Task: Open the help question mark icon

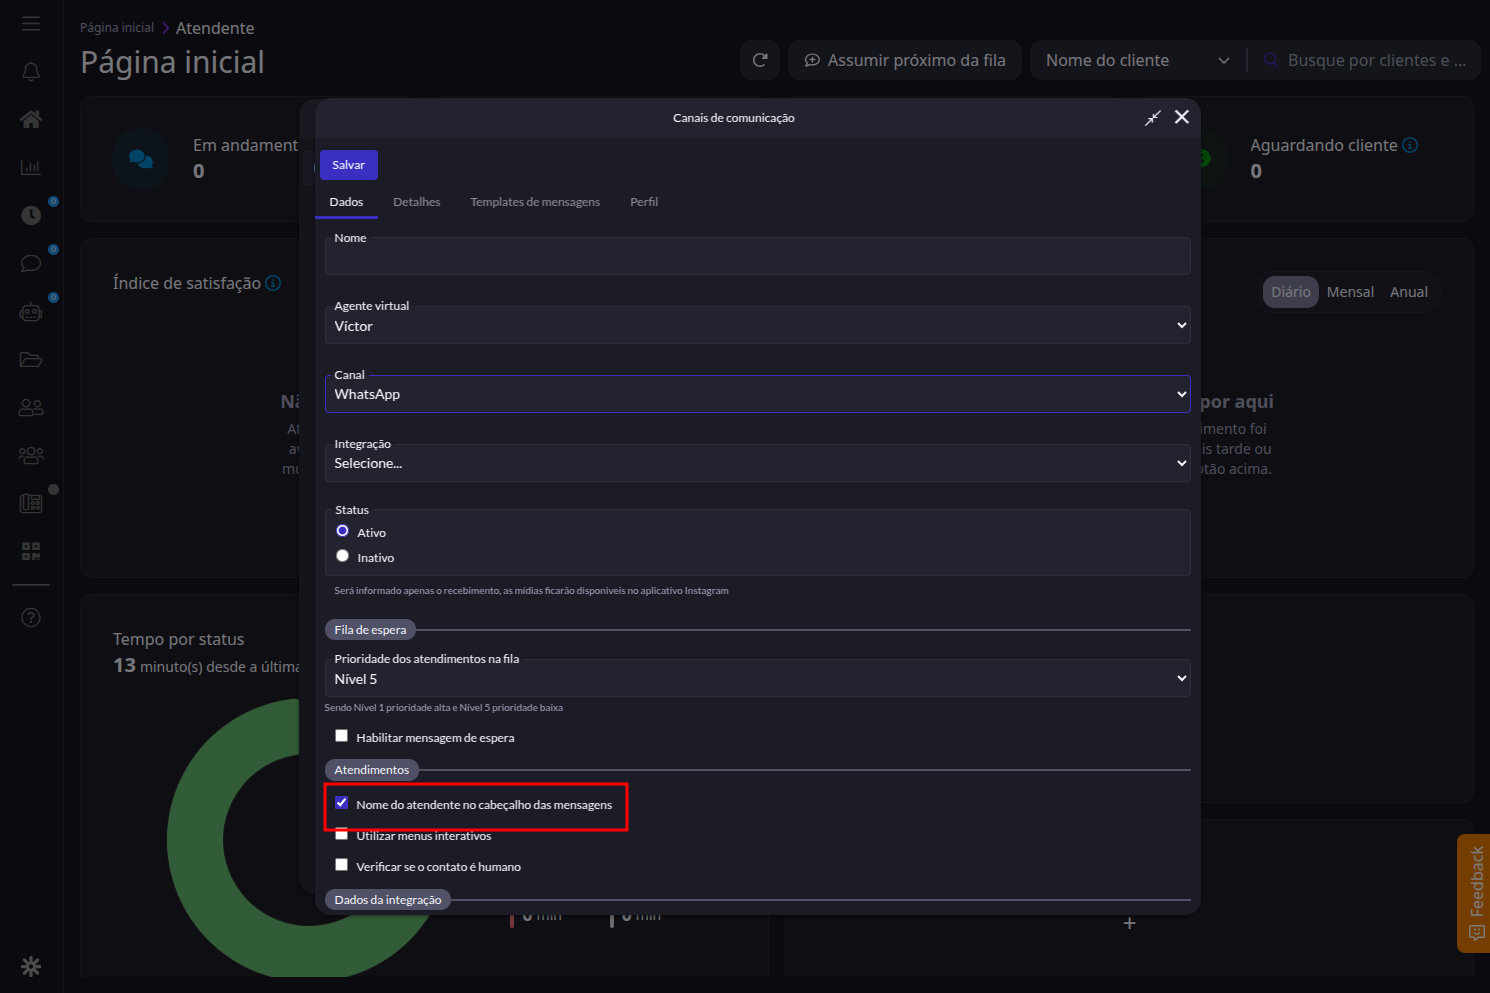Action: [31, 617]
